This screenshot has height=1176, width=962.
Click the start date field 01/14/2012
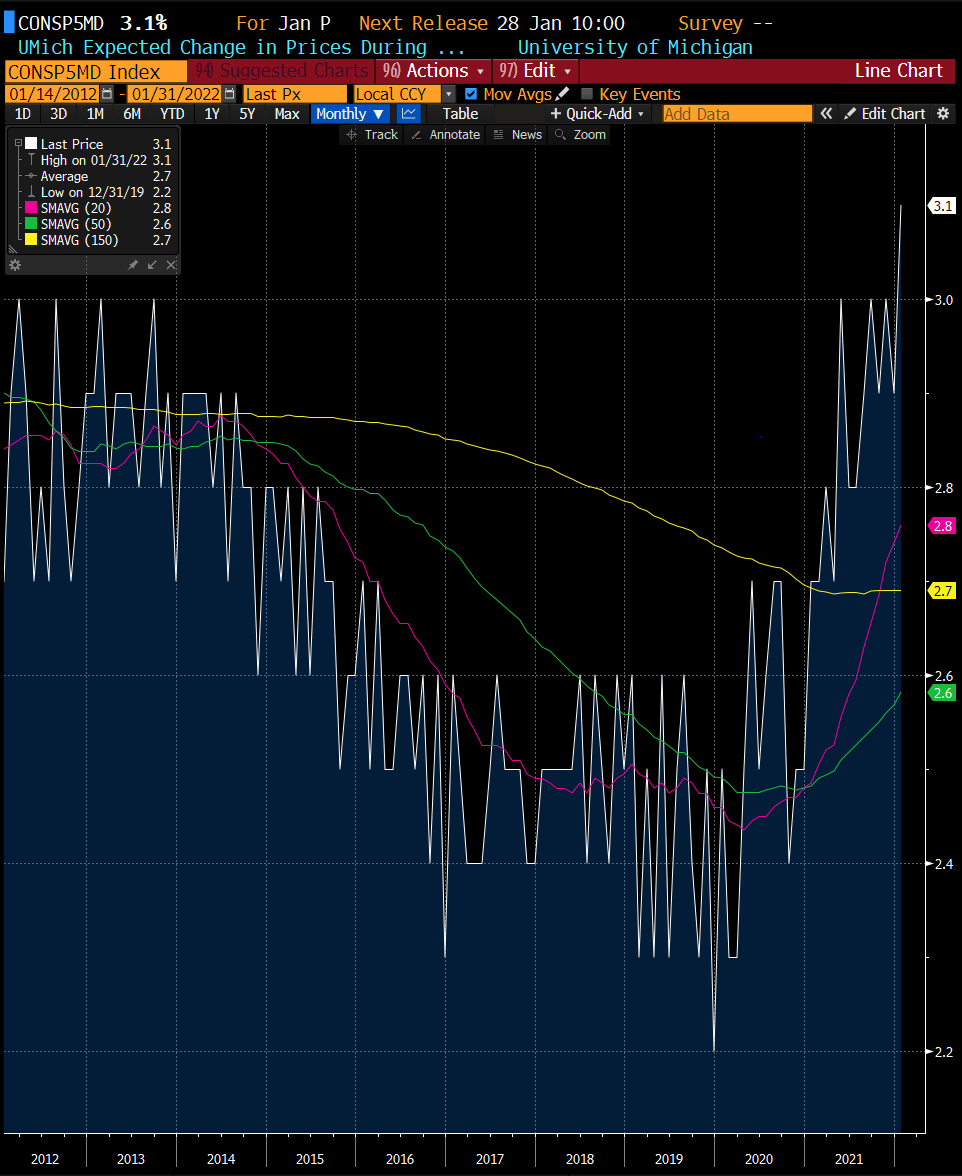pyautogui.click(x=52, y=94)
